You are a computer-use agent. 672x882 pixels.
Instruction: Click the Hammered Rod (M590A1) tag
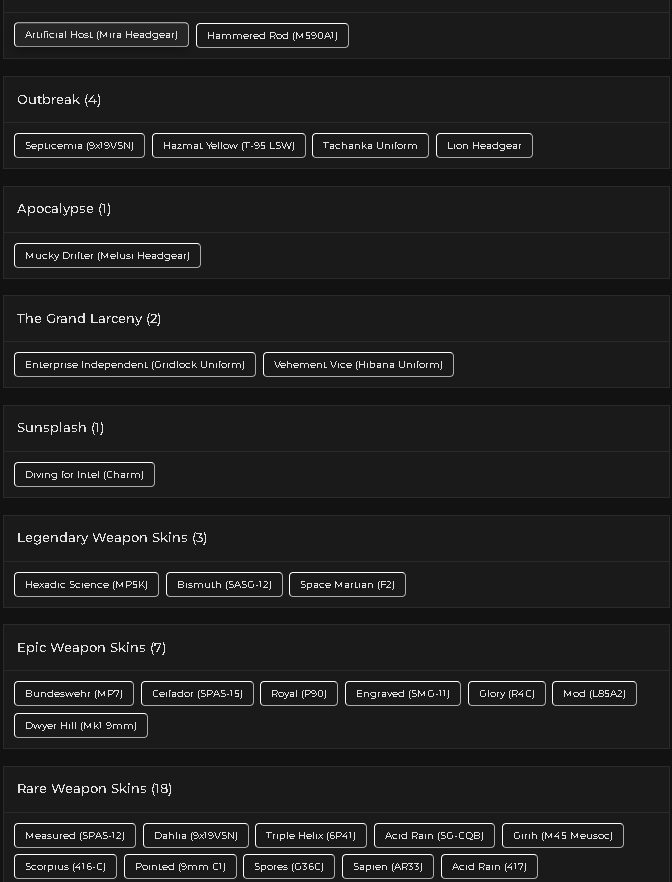pyautogui.click(x=272, y=35)
